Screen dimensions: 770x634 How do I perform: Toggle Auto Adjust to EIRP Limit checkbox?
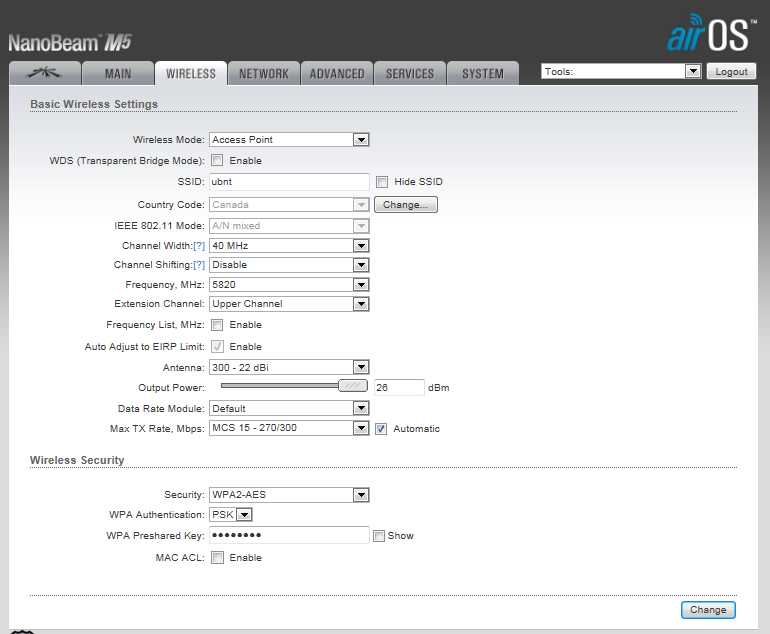[x=217, y=347]
